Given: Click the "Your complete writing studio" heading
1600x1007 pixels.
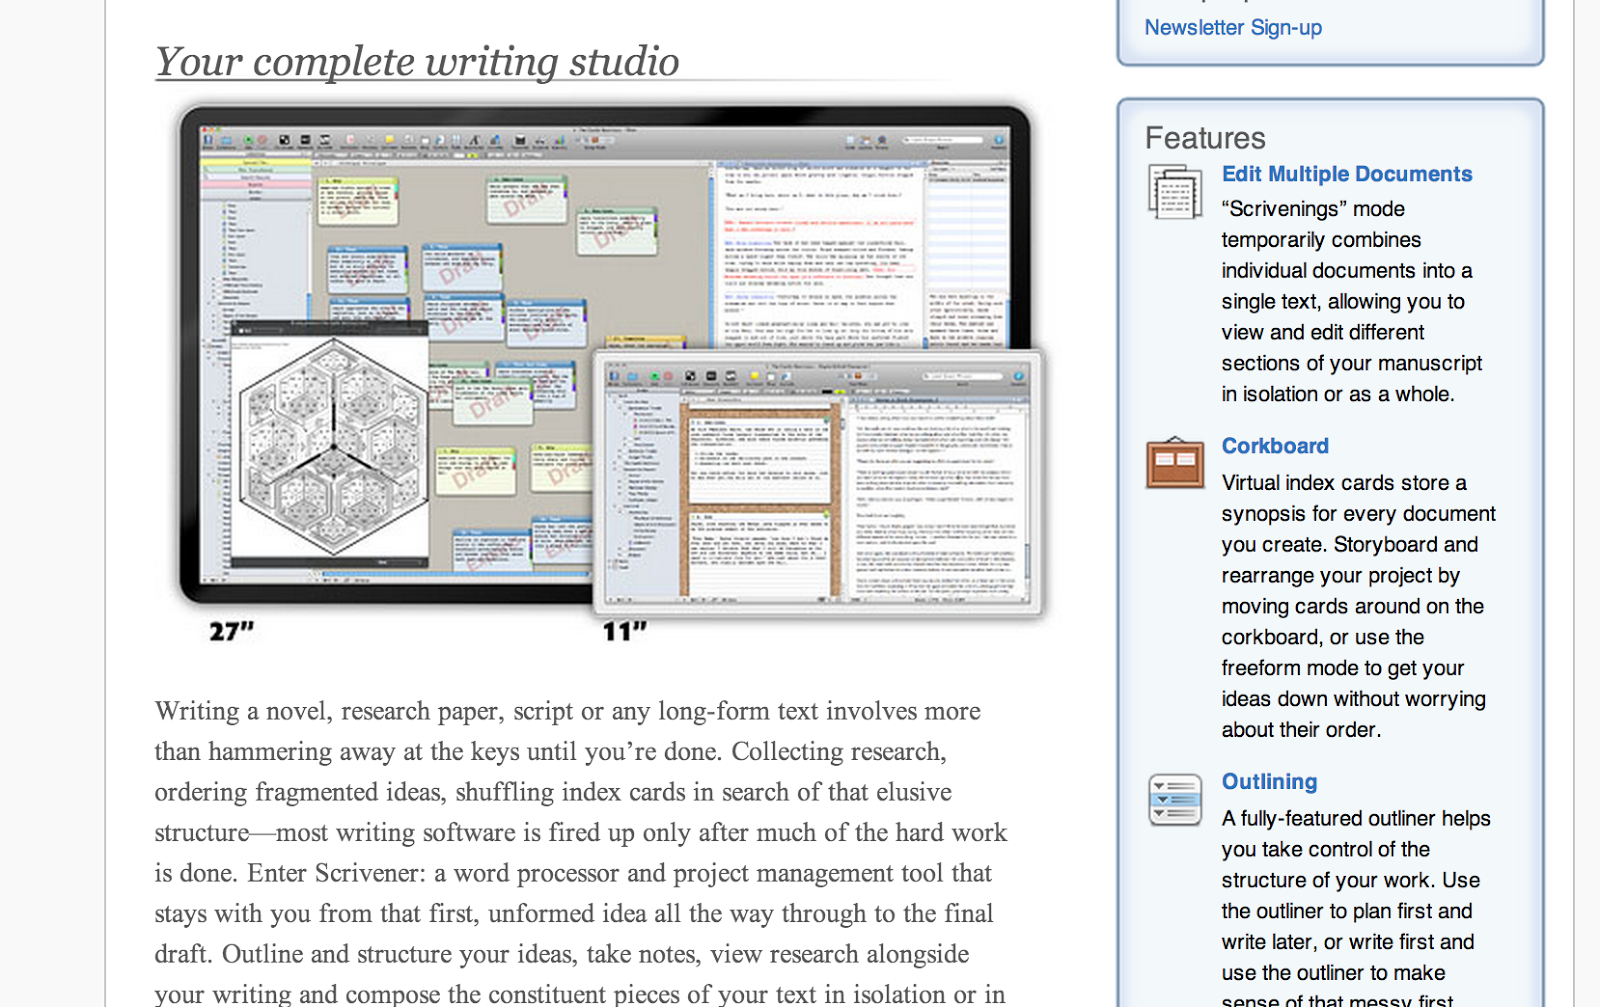Looking at the screenshot, I should (417, 61).
